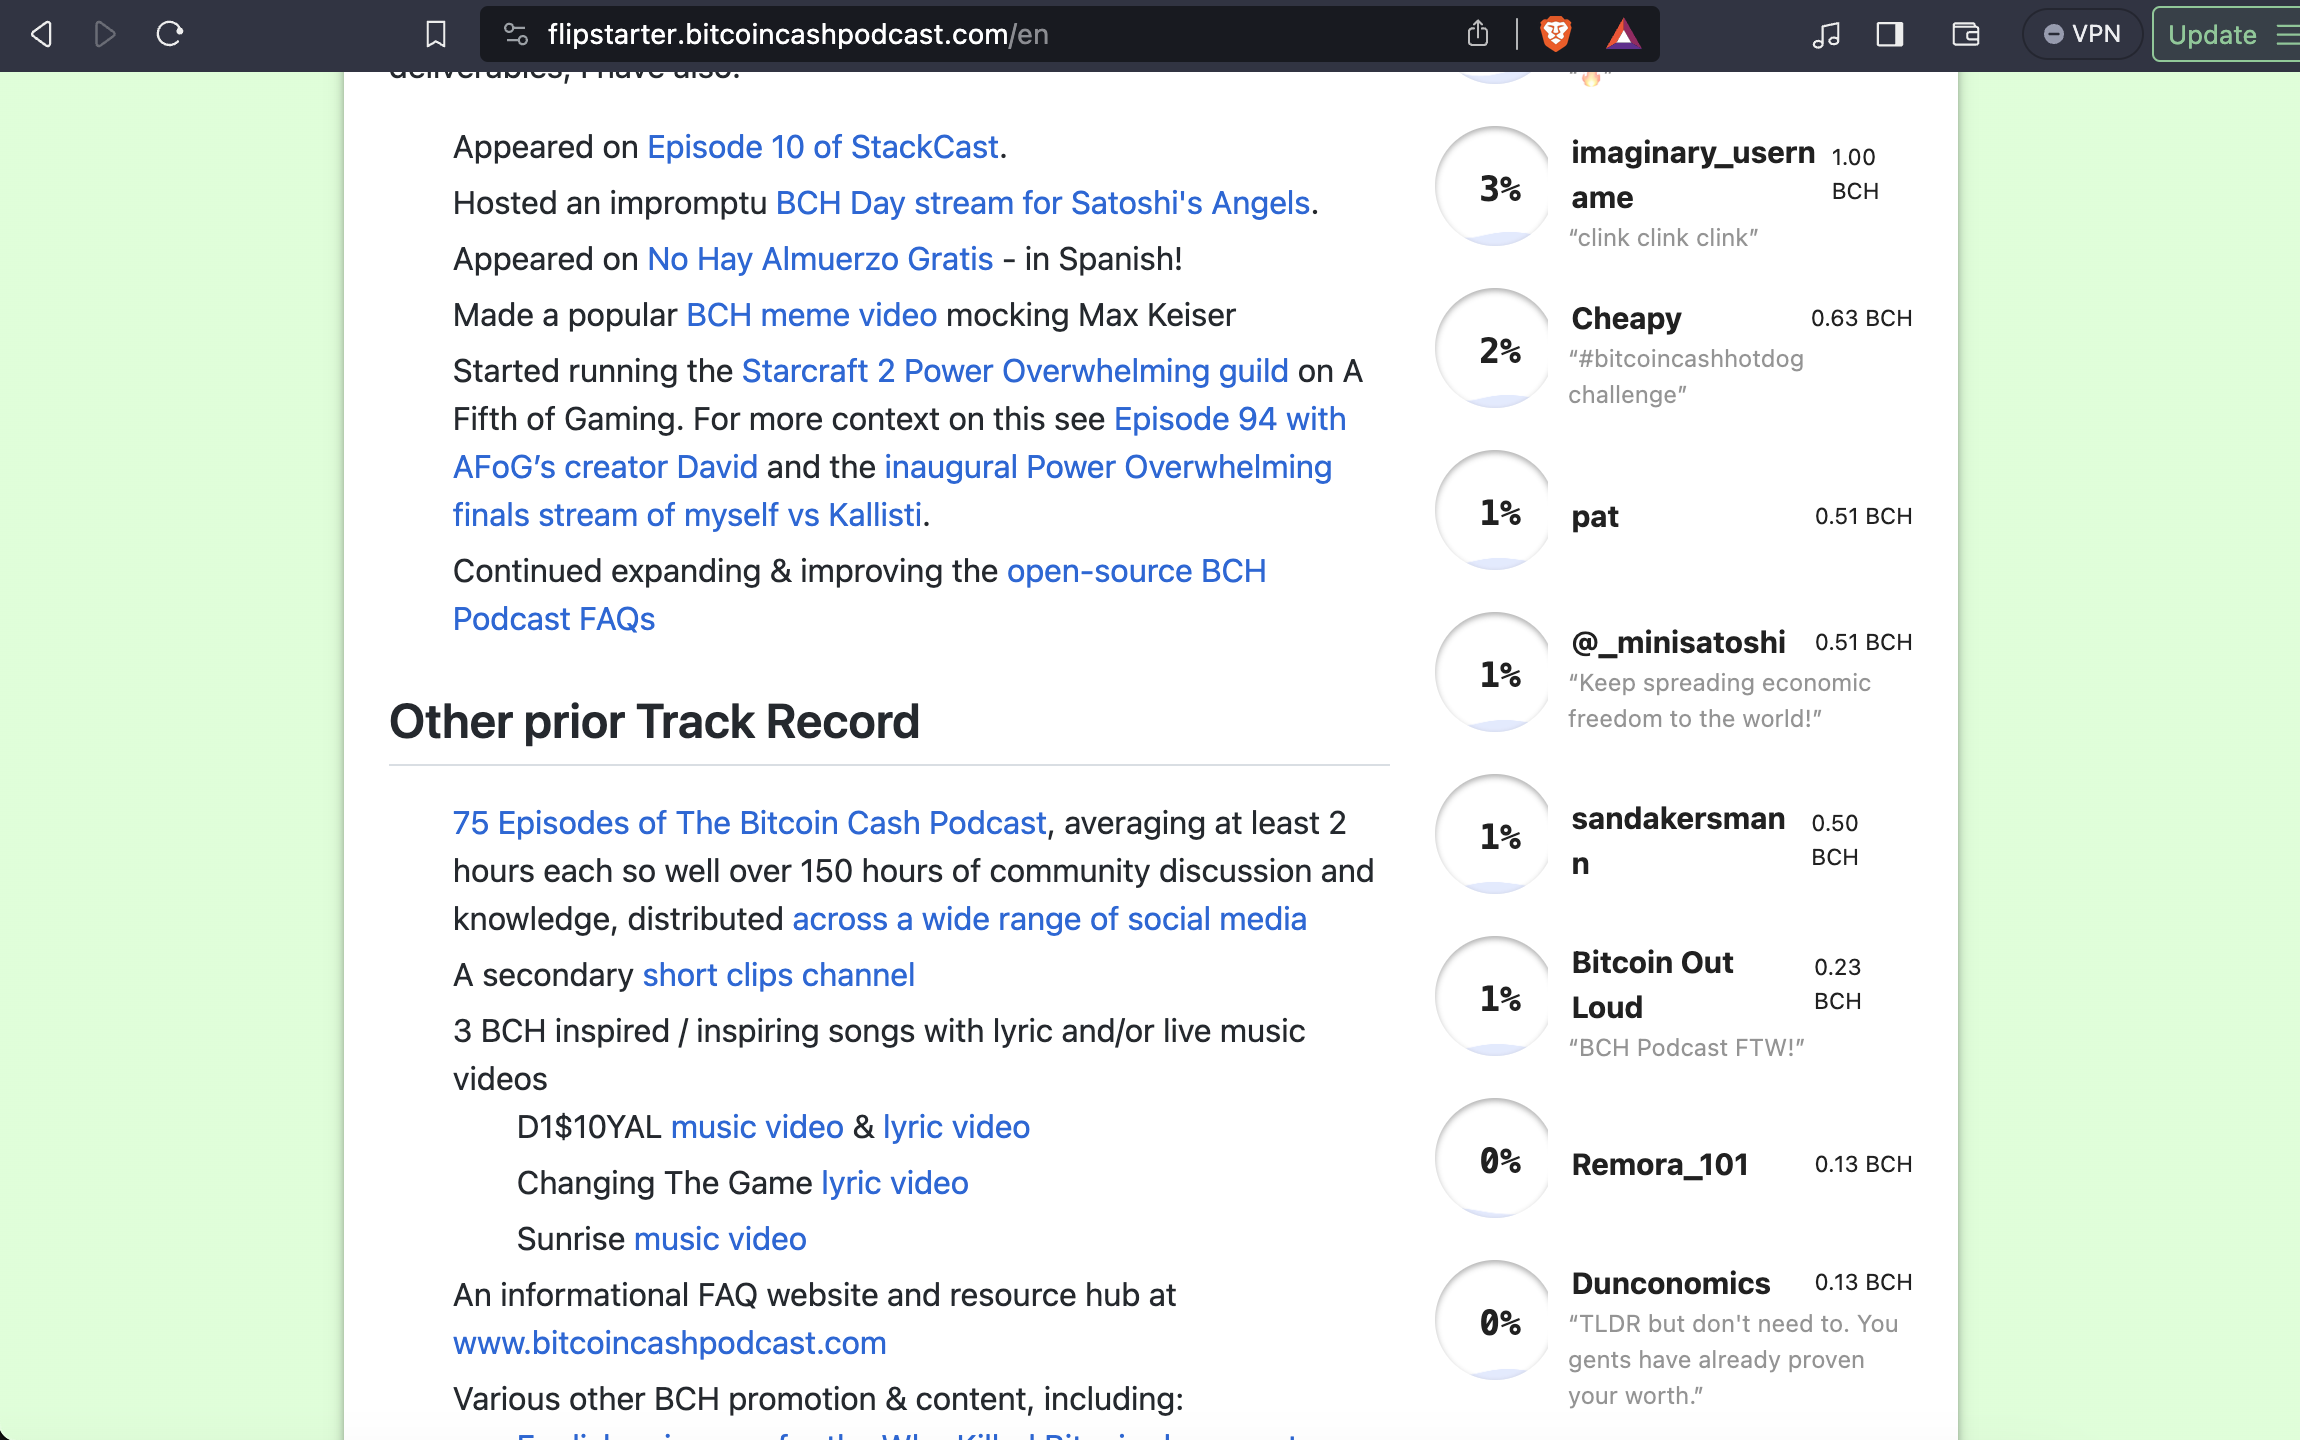This screenshot has height=1440, width=2300.
Task: Toggle the VPN button
Action: [2082, 35]
